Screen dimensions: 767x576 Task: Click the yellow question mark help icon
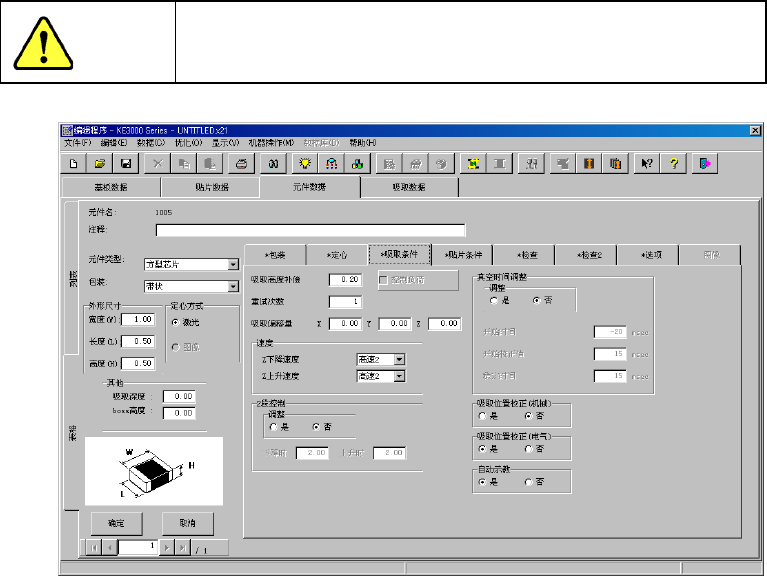click(676, 163)
